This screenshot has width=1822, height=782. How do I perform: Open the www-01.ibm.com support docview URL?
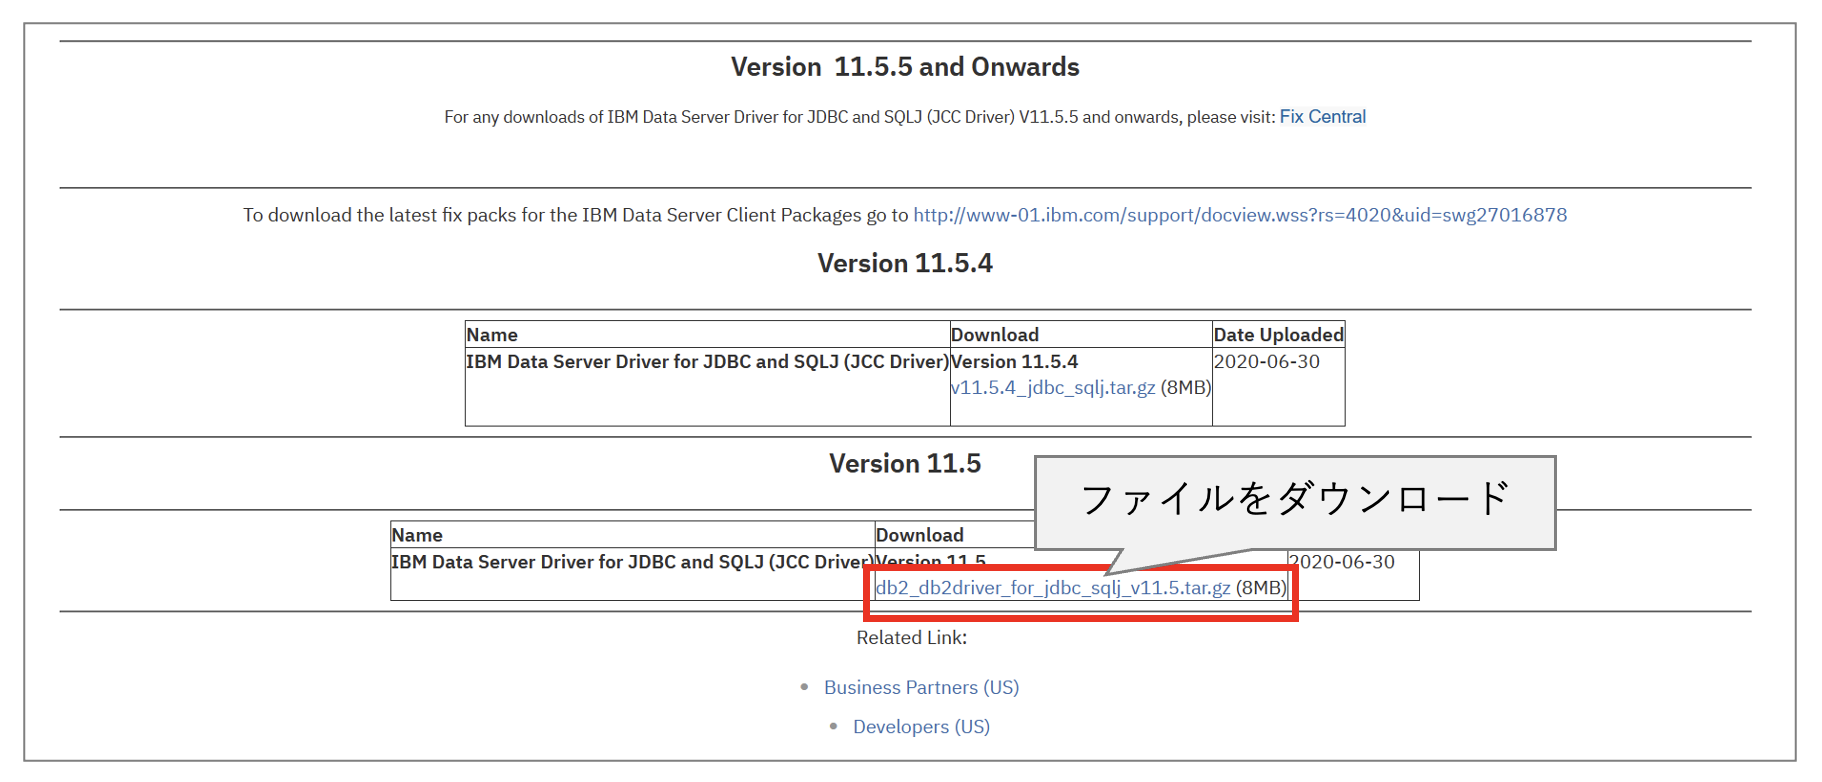click(x=1240, y=215)
